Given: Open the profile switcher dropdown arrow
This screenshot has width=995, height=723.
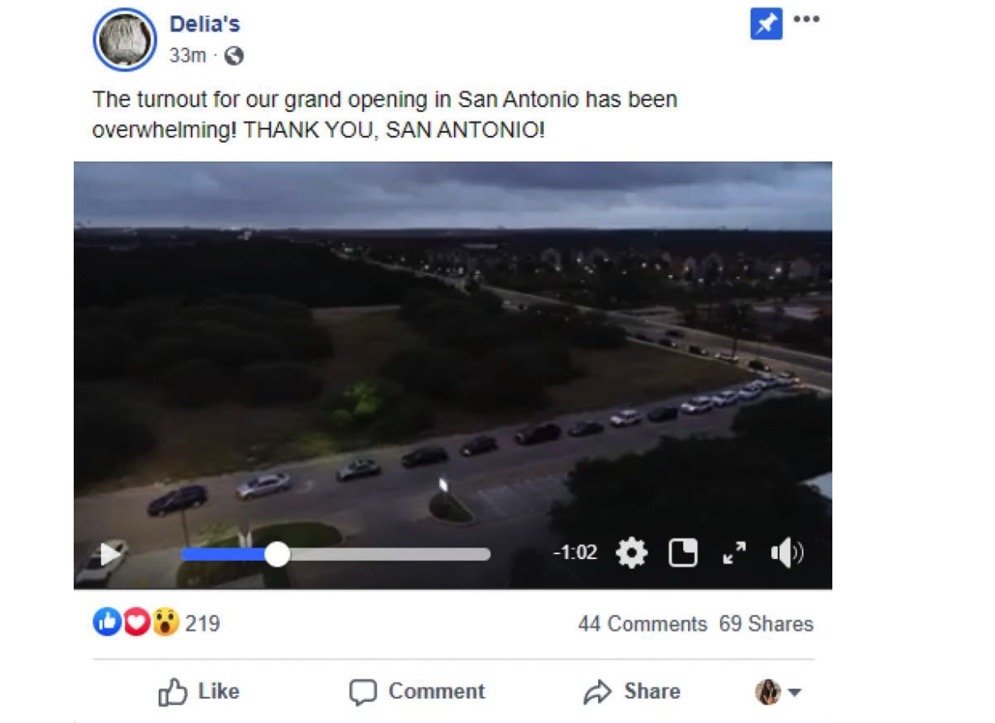Looking at the screenshot, I should point(794,692).
